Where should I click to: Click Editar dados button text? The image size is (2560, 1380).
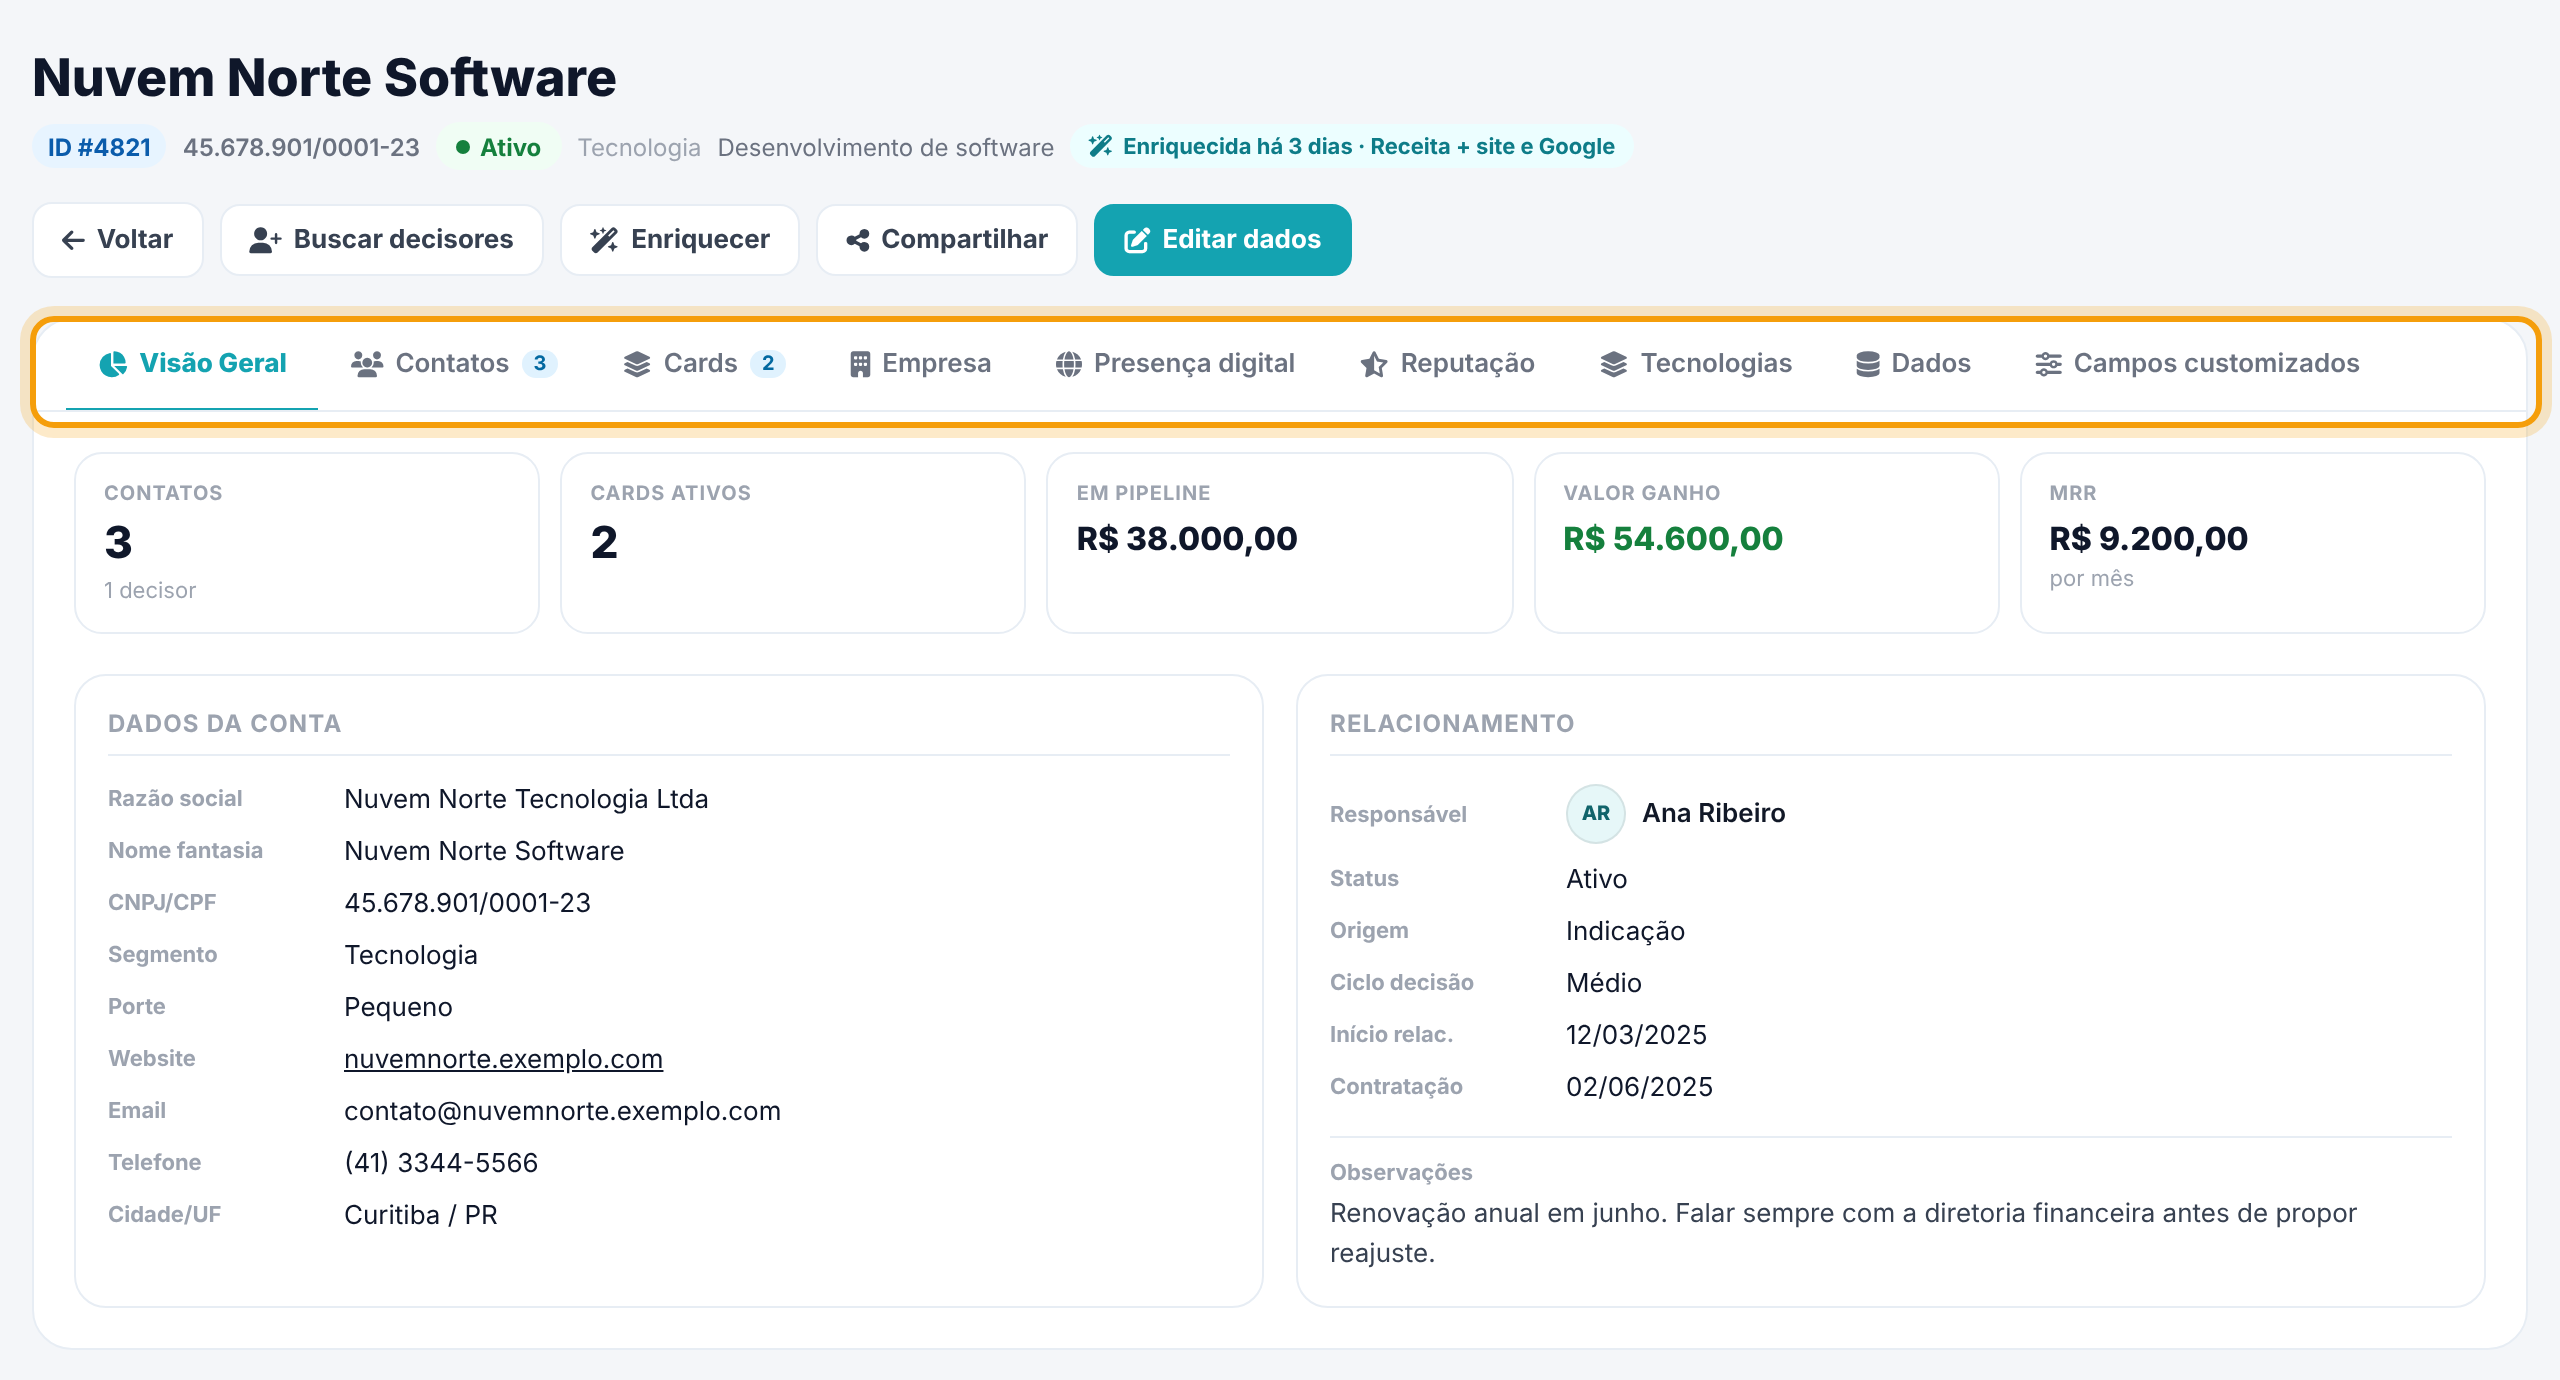tap(1241, 239)
